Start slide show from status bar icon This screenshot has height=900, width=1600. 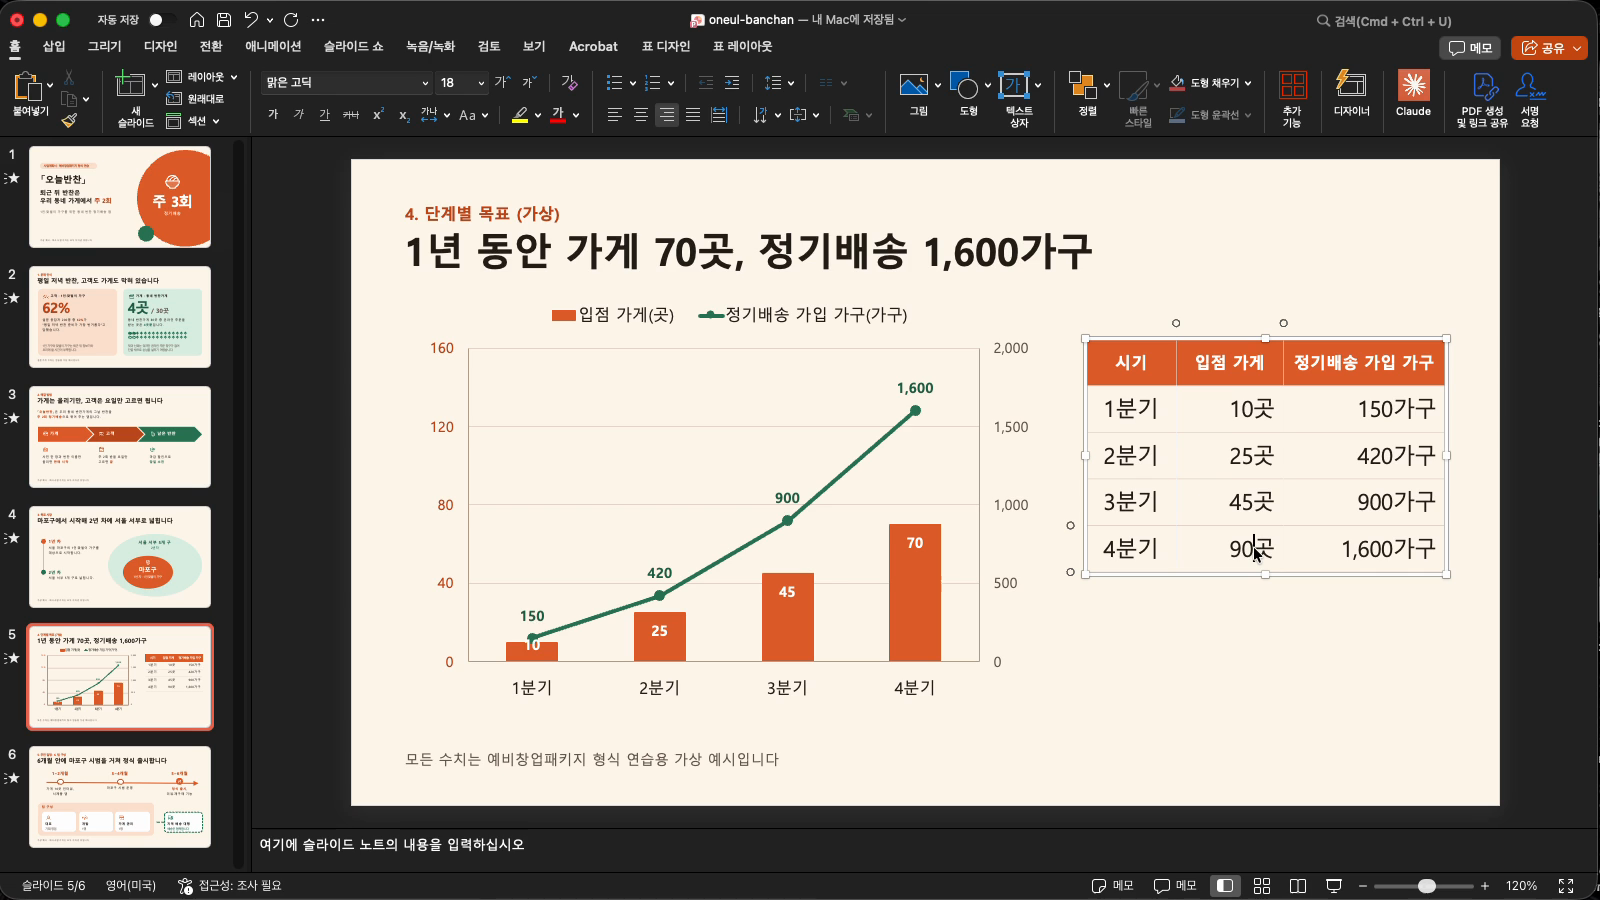coord(1334,886)
